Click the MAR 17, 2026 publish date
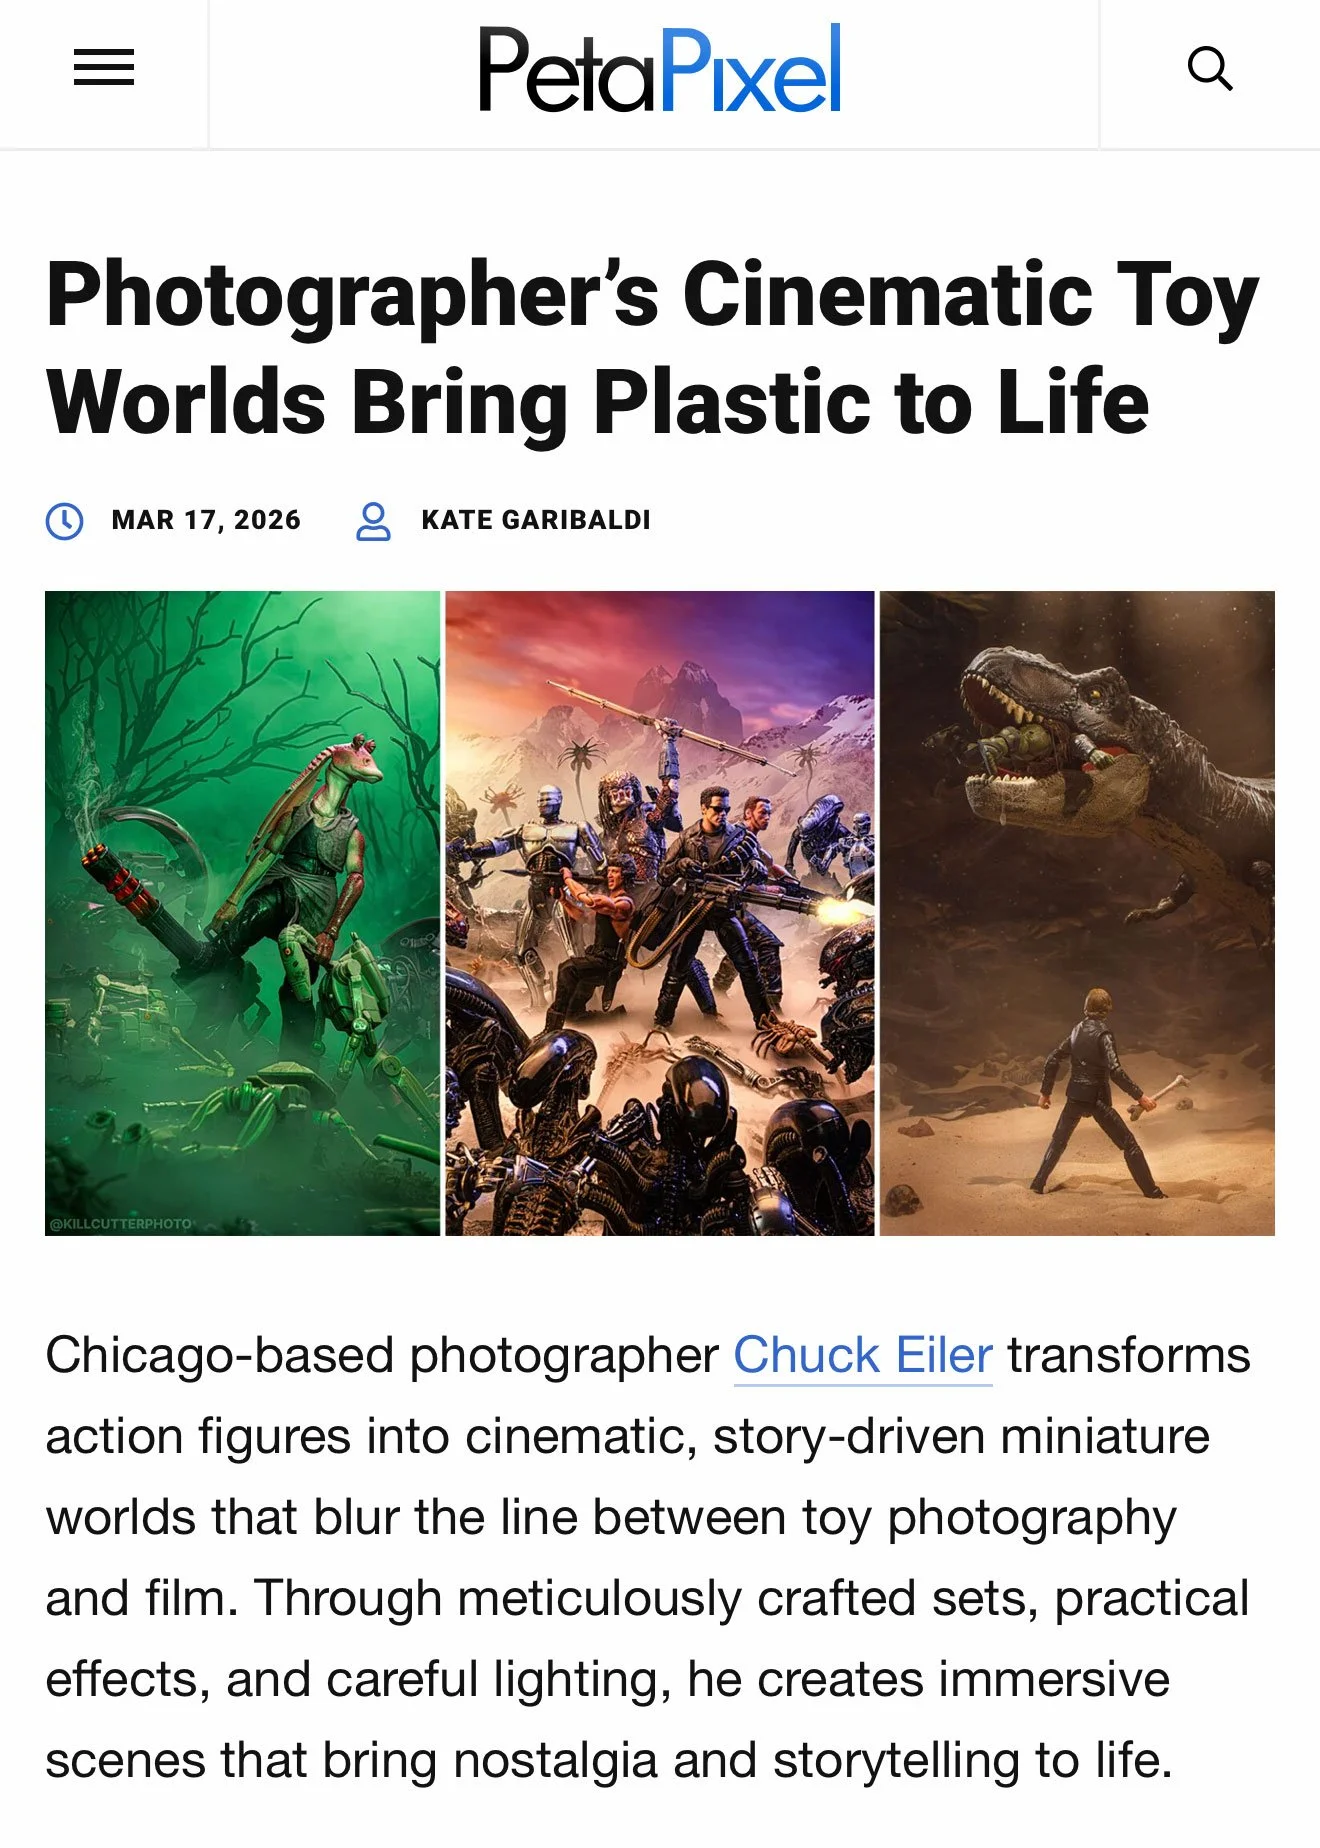The image size is (1320, 1848). click(x=206, y=520)
